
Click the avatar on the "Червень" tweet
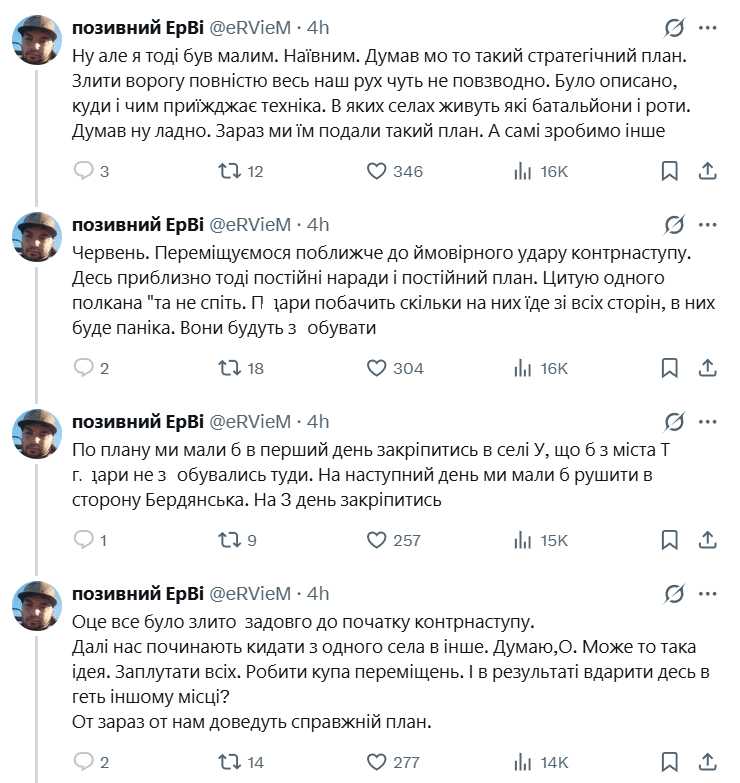38,238
